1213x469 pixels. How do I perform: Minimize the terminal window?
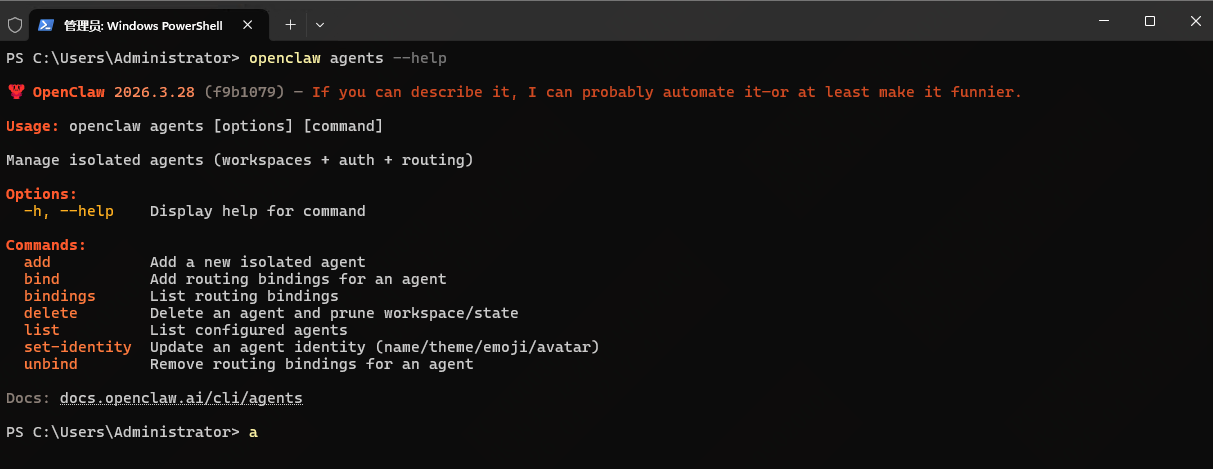1104,21
